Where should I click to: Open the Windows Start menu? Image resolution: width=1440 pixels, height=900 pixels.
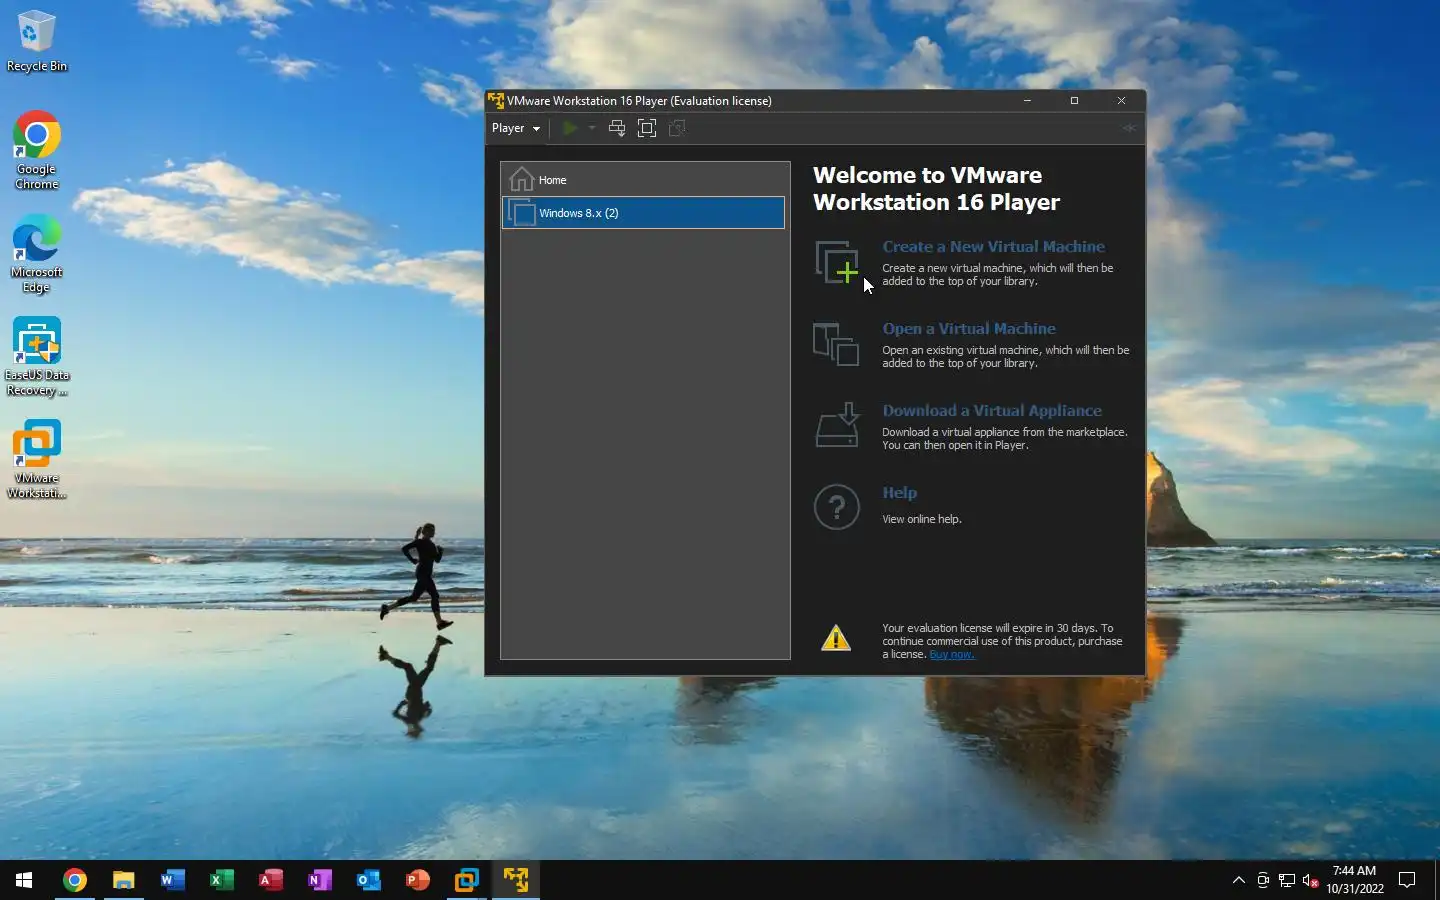pyautogui.click(x=24, y=880)
